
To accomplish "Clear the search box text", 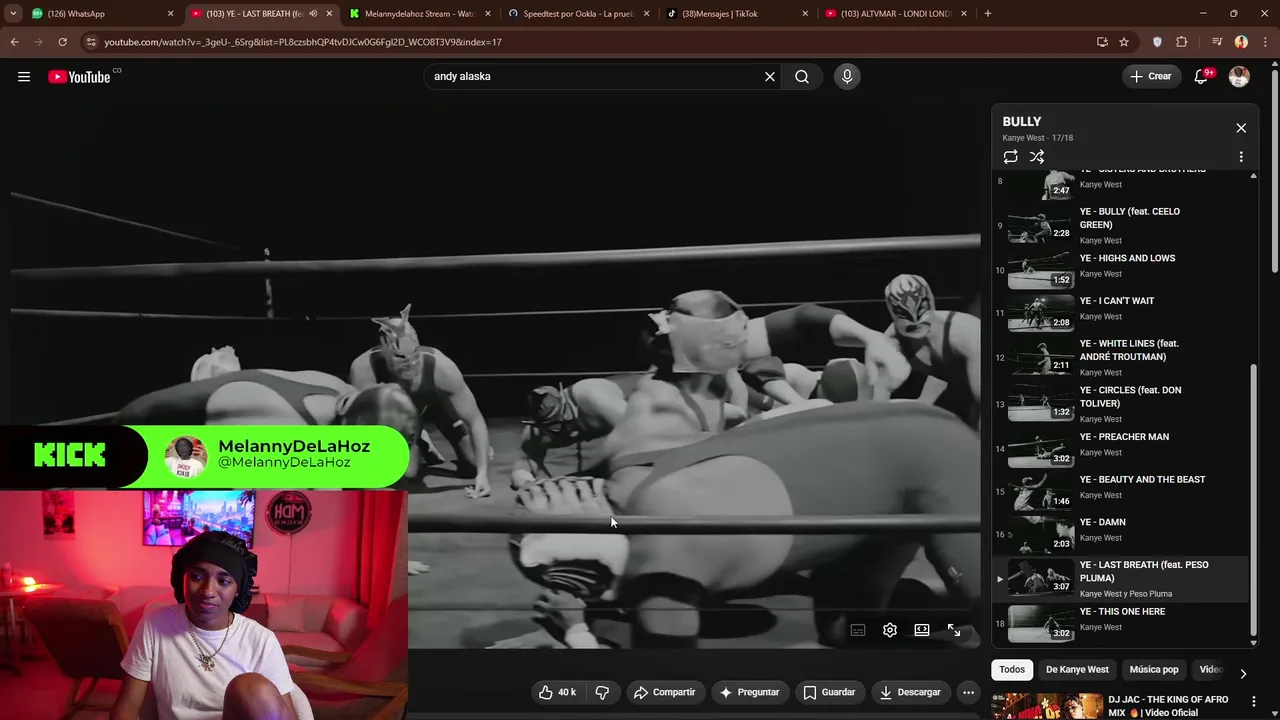I will [770, 77].
